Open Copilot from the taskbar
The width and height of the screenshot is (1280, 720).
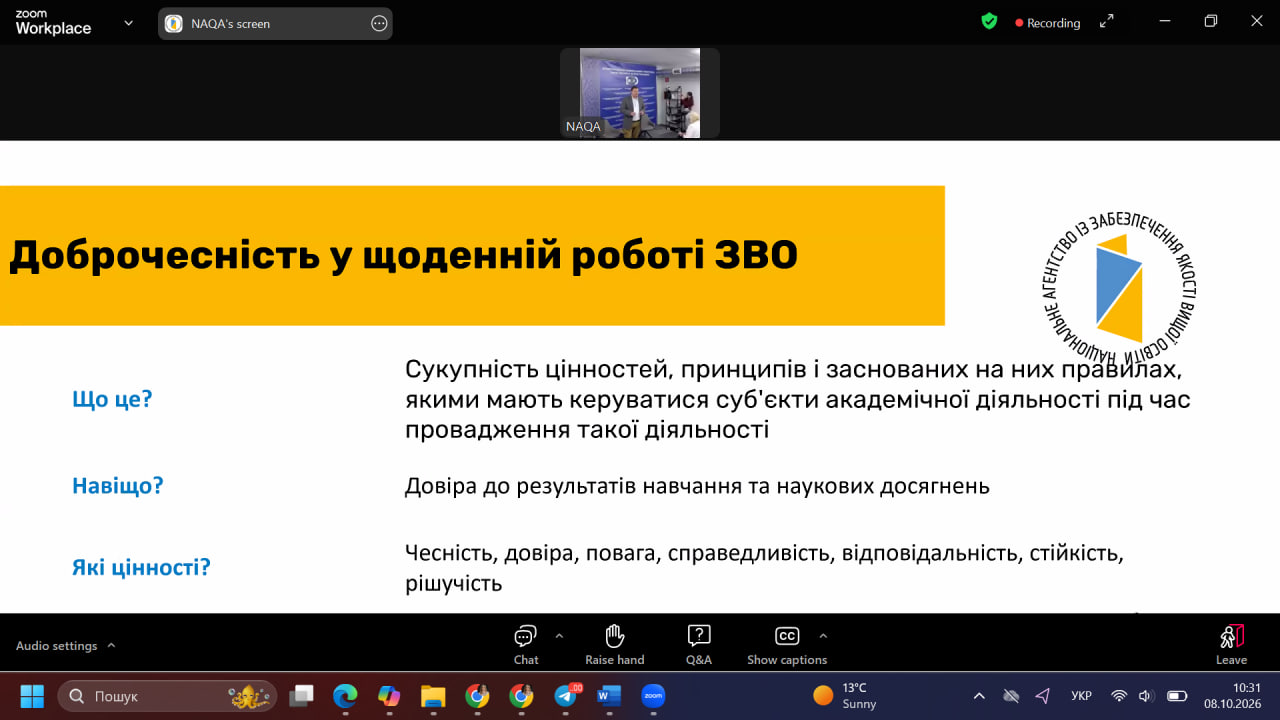coord(389,695)
